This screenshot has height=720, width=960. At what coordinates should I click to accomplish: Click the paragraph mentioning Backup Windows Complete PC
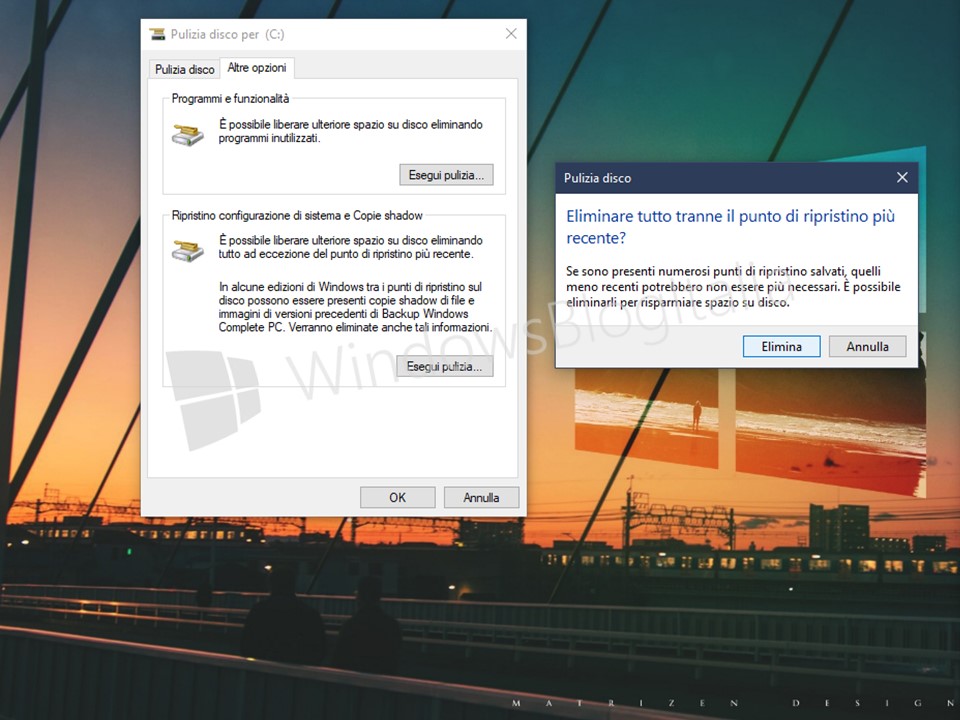[x=355, y=307]
